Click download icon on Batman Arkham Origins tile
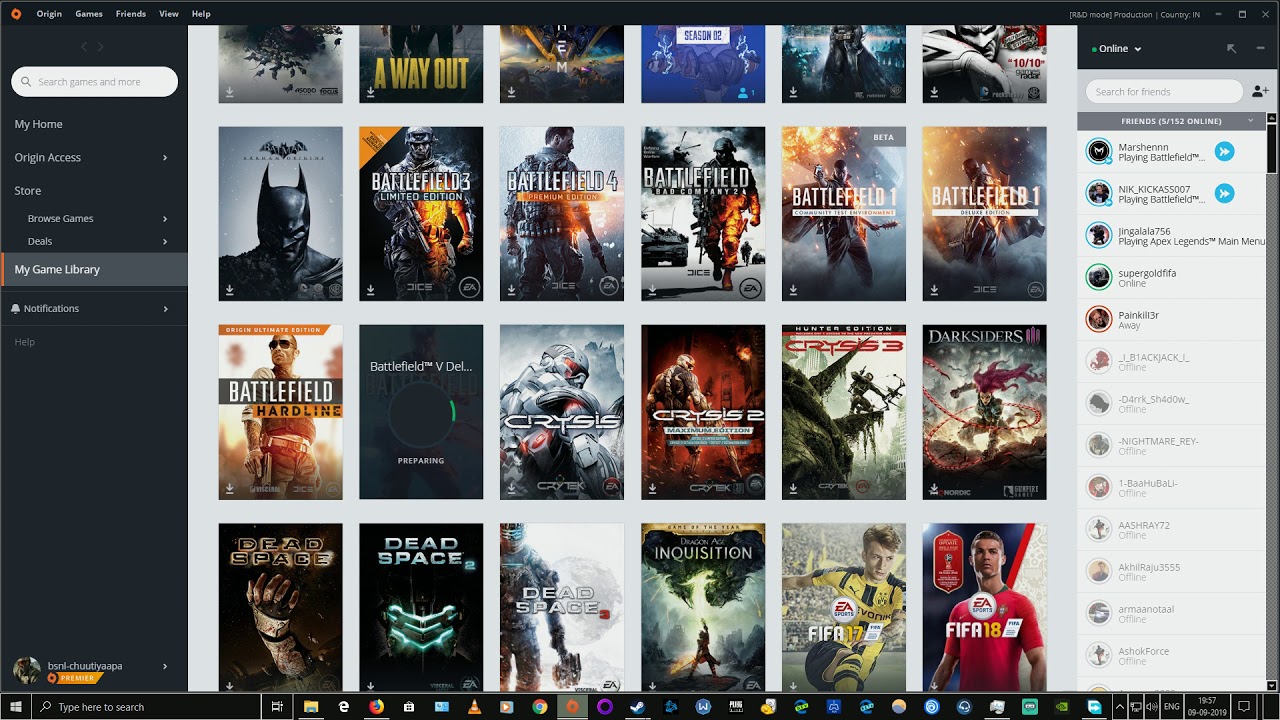Viewport: 1280px width, 720px height. (x=229, y=290)
